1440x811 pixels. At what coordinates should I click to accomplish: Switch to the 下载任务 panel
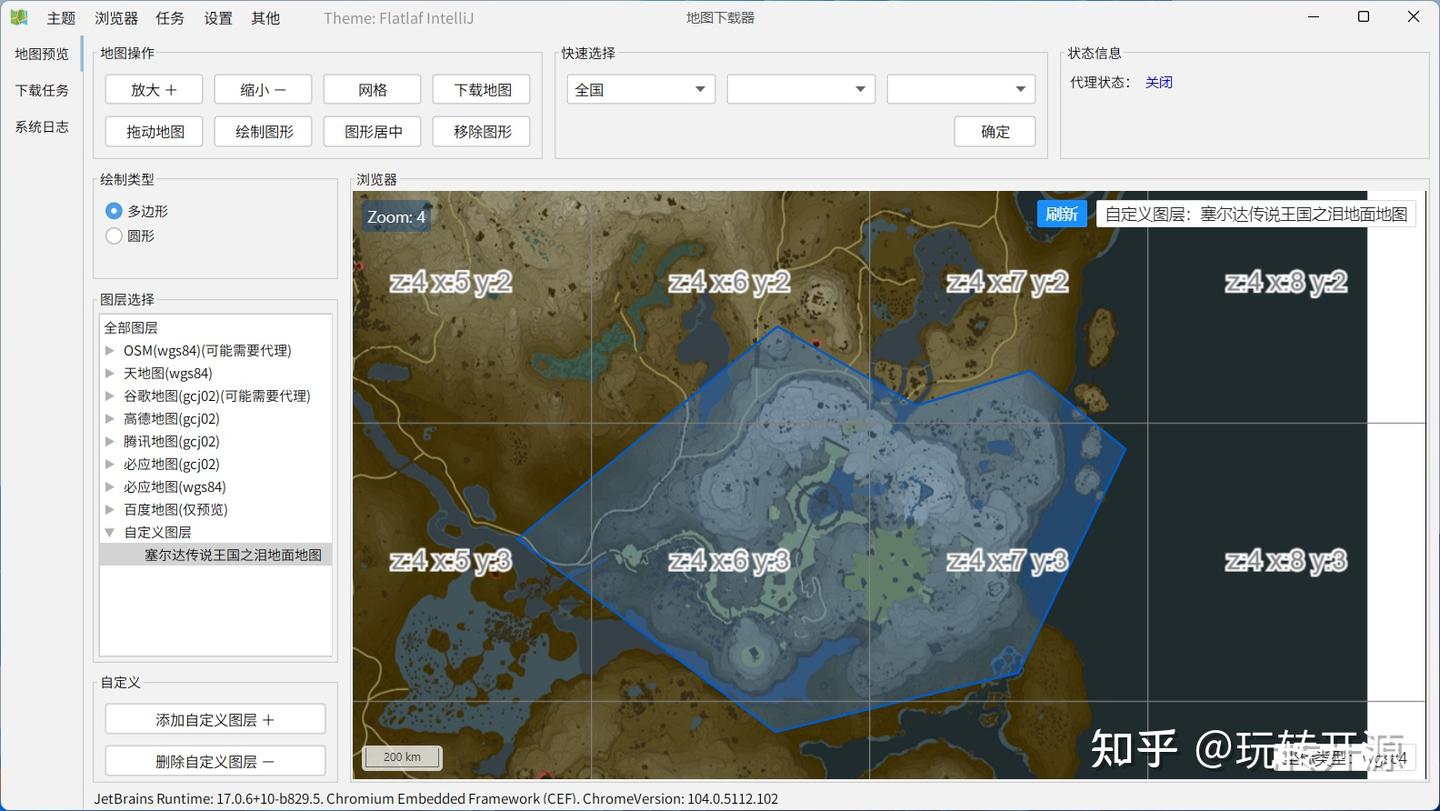[x=42, y=90]
